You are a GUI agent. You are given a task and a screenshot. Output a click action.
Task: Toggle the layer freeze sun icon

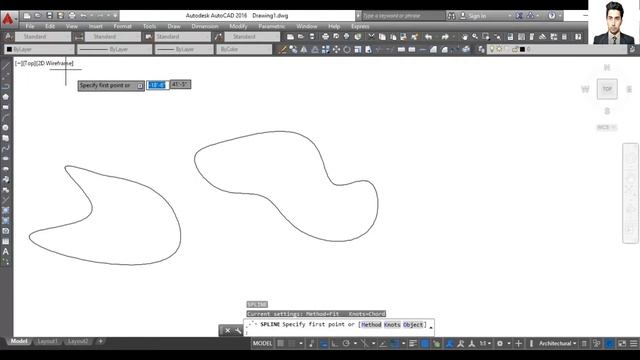point(499,49)
